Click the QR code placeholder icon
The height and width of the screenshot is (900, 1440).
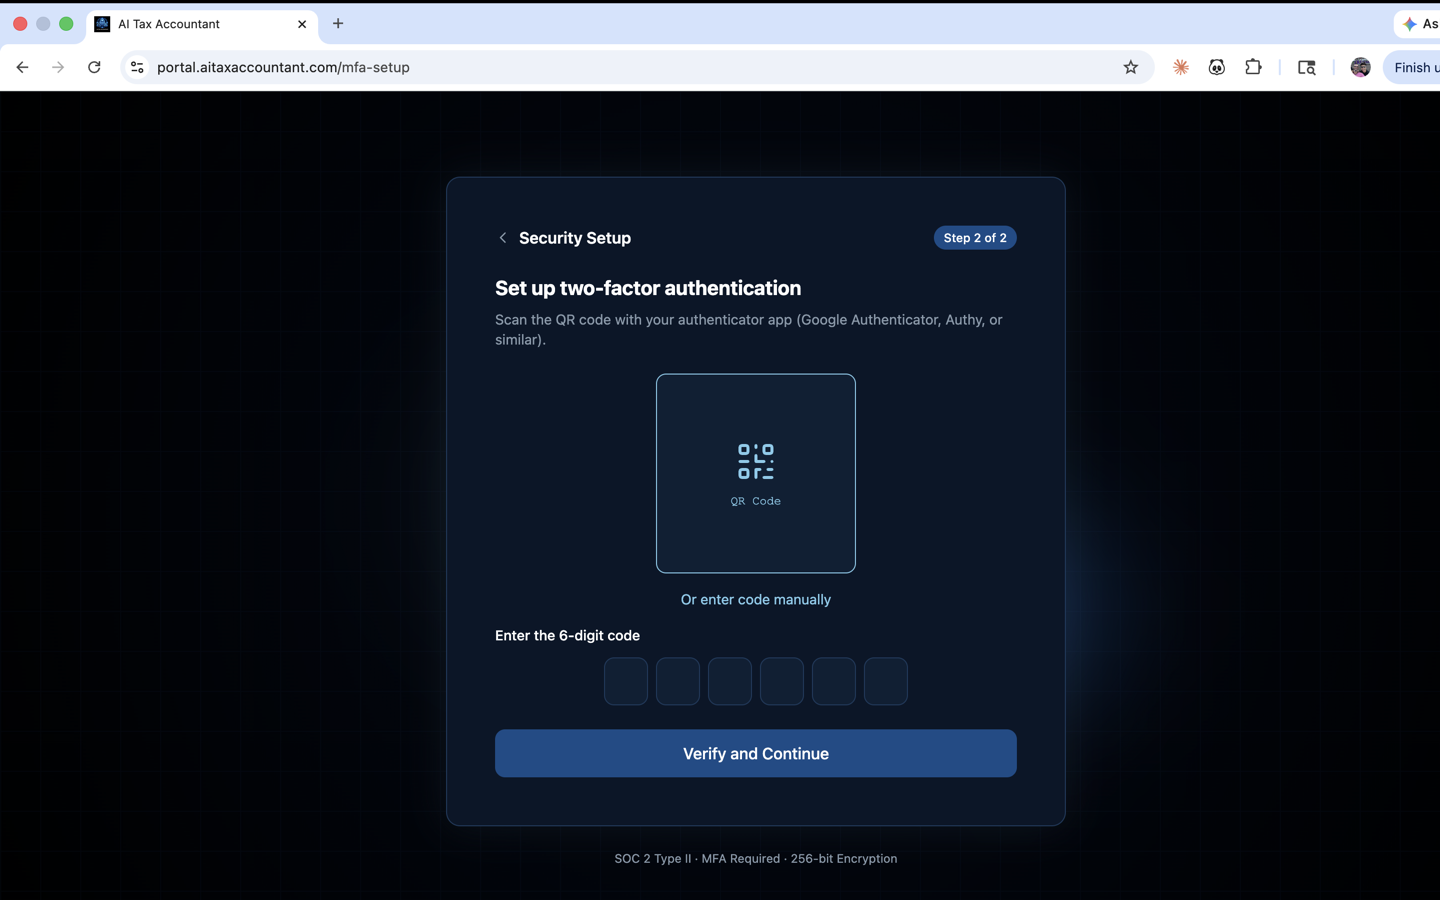(x=756, y=462)
